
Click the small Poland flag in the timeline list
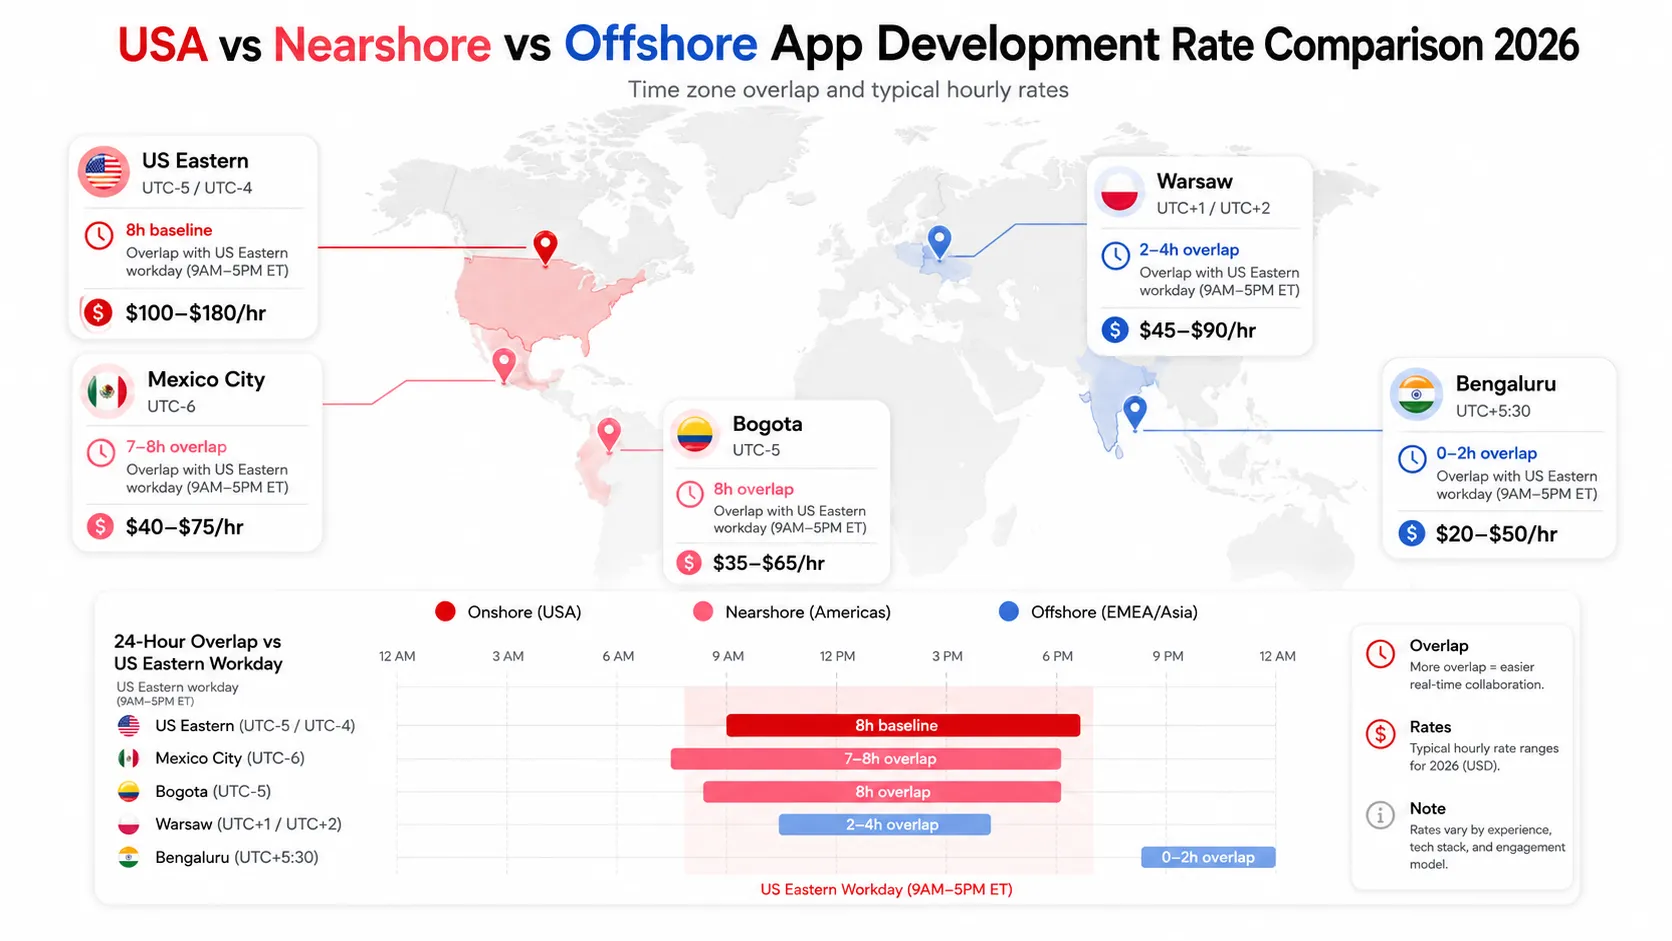pos(129,824)
